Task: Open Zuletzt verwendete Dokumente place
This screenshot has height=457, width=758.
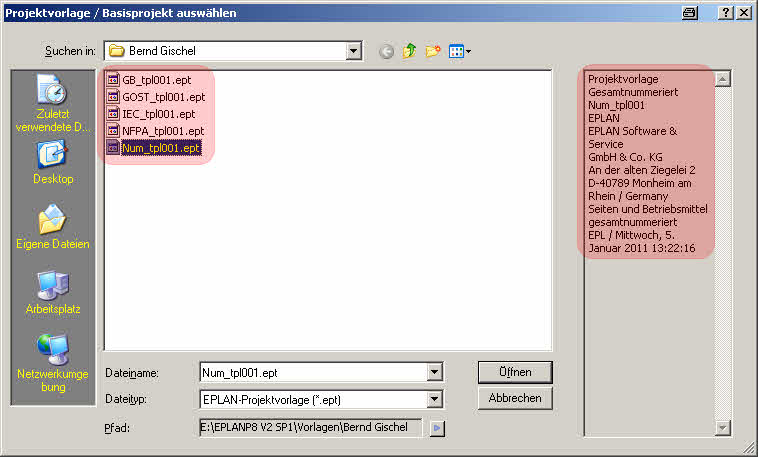Action: (x=53, y=103)
